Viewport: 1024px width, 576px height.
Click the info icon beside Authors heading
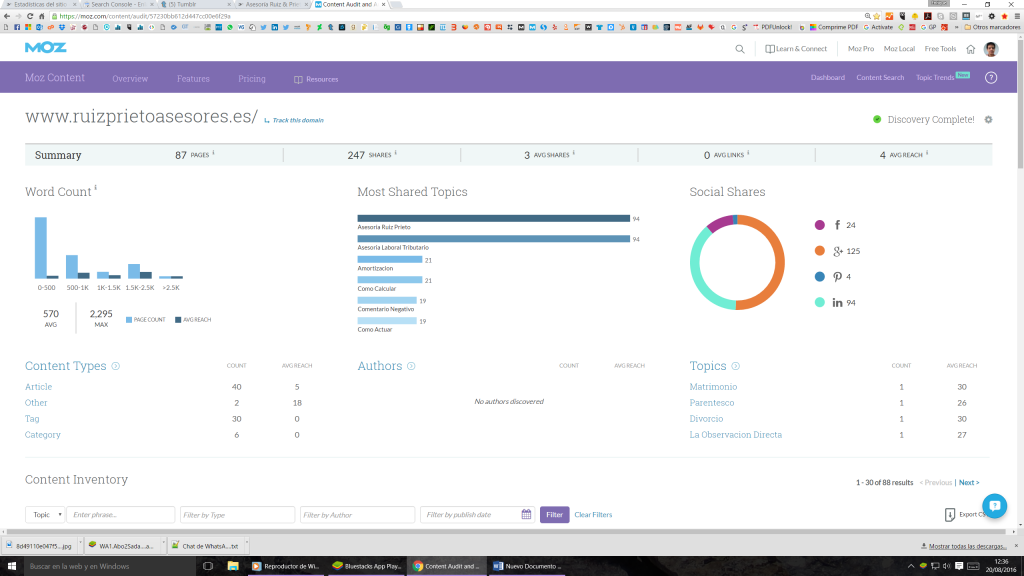click(411, 366)
